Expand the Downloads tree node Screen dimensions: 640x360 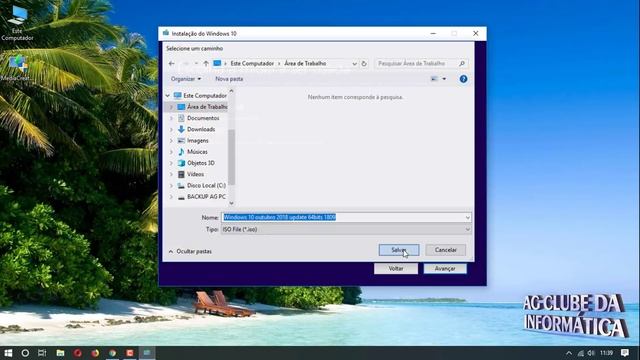tap(171, 129)
